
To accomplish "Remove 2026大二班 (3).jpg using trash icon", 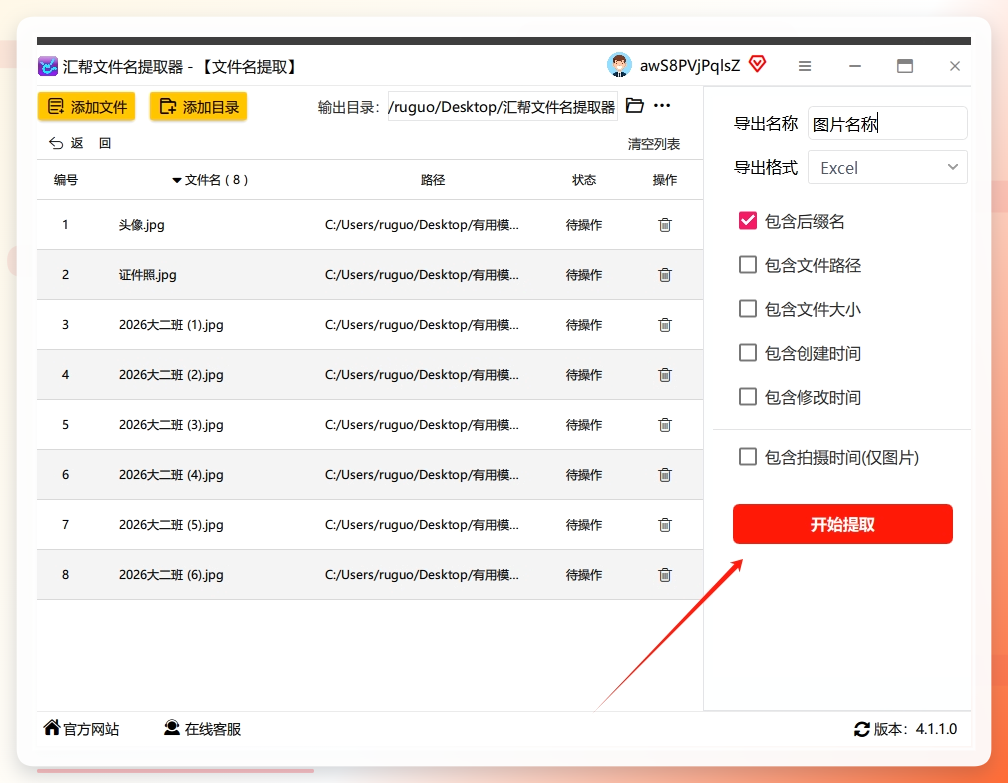I will [x=665, y=425].
